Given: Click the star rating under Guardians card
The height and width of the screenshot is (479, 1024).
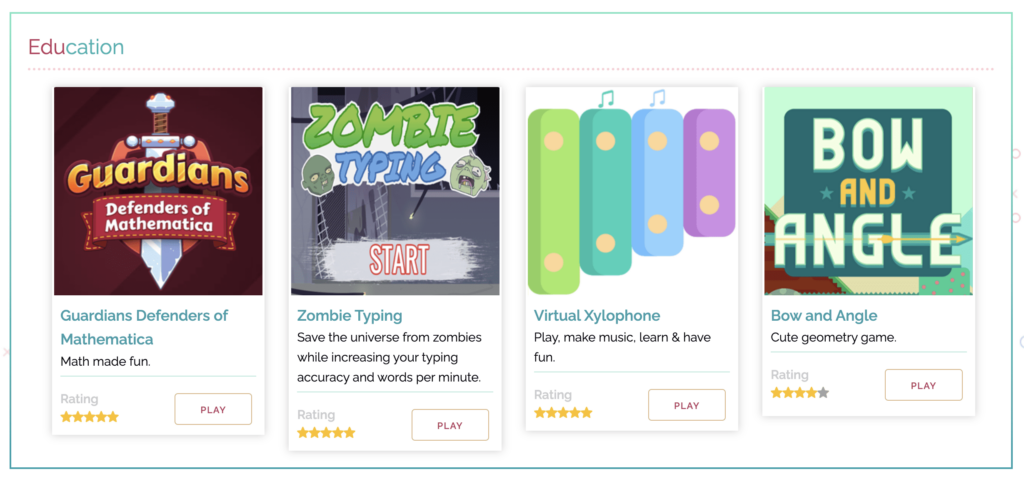Looking at the screenshot, I should click(89, 417).
